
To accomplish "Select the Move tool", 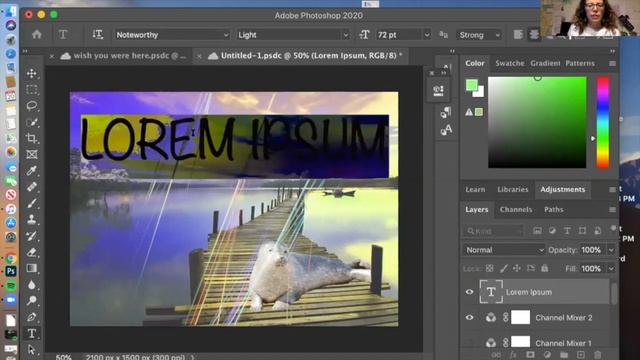I will (x=32, y=73).
